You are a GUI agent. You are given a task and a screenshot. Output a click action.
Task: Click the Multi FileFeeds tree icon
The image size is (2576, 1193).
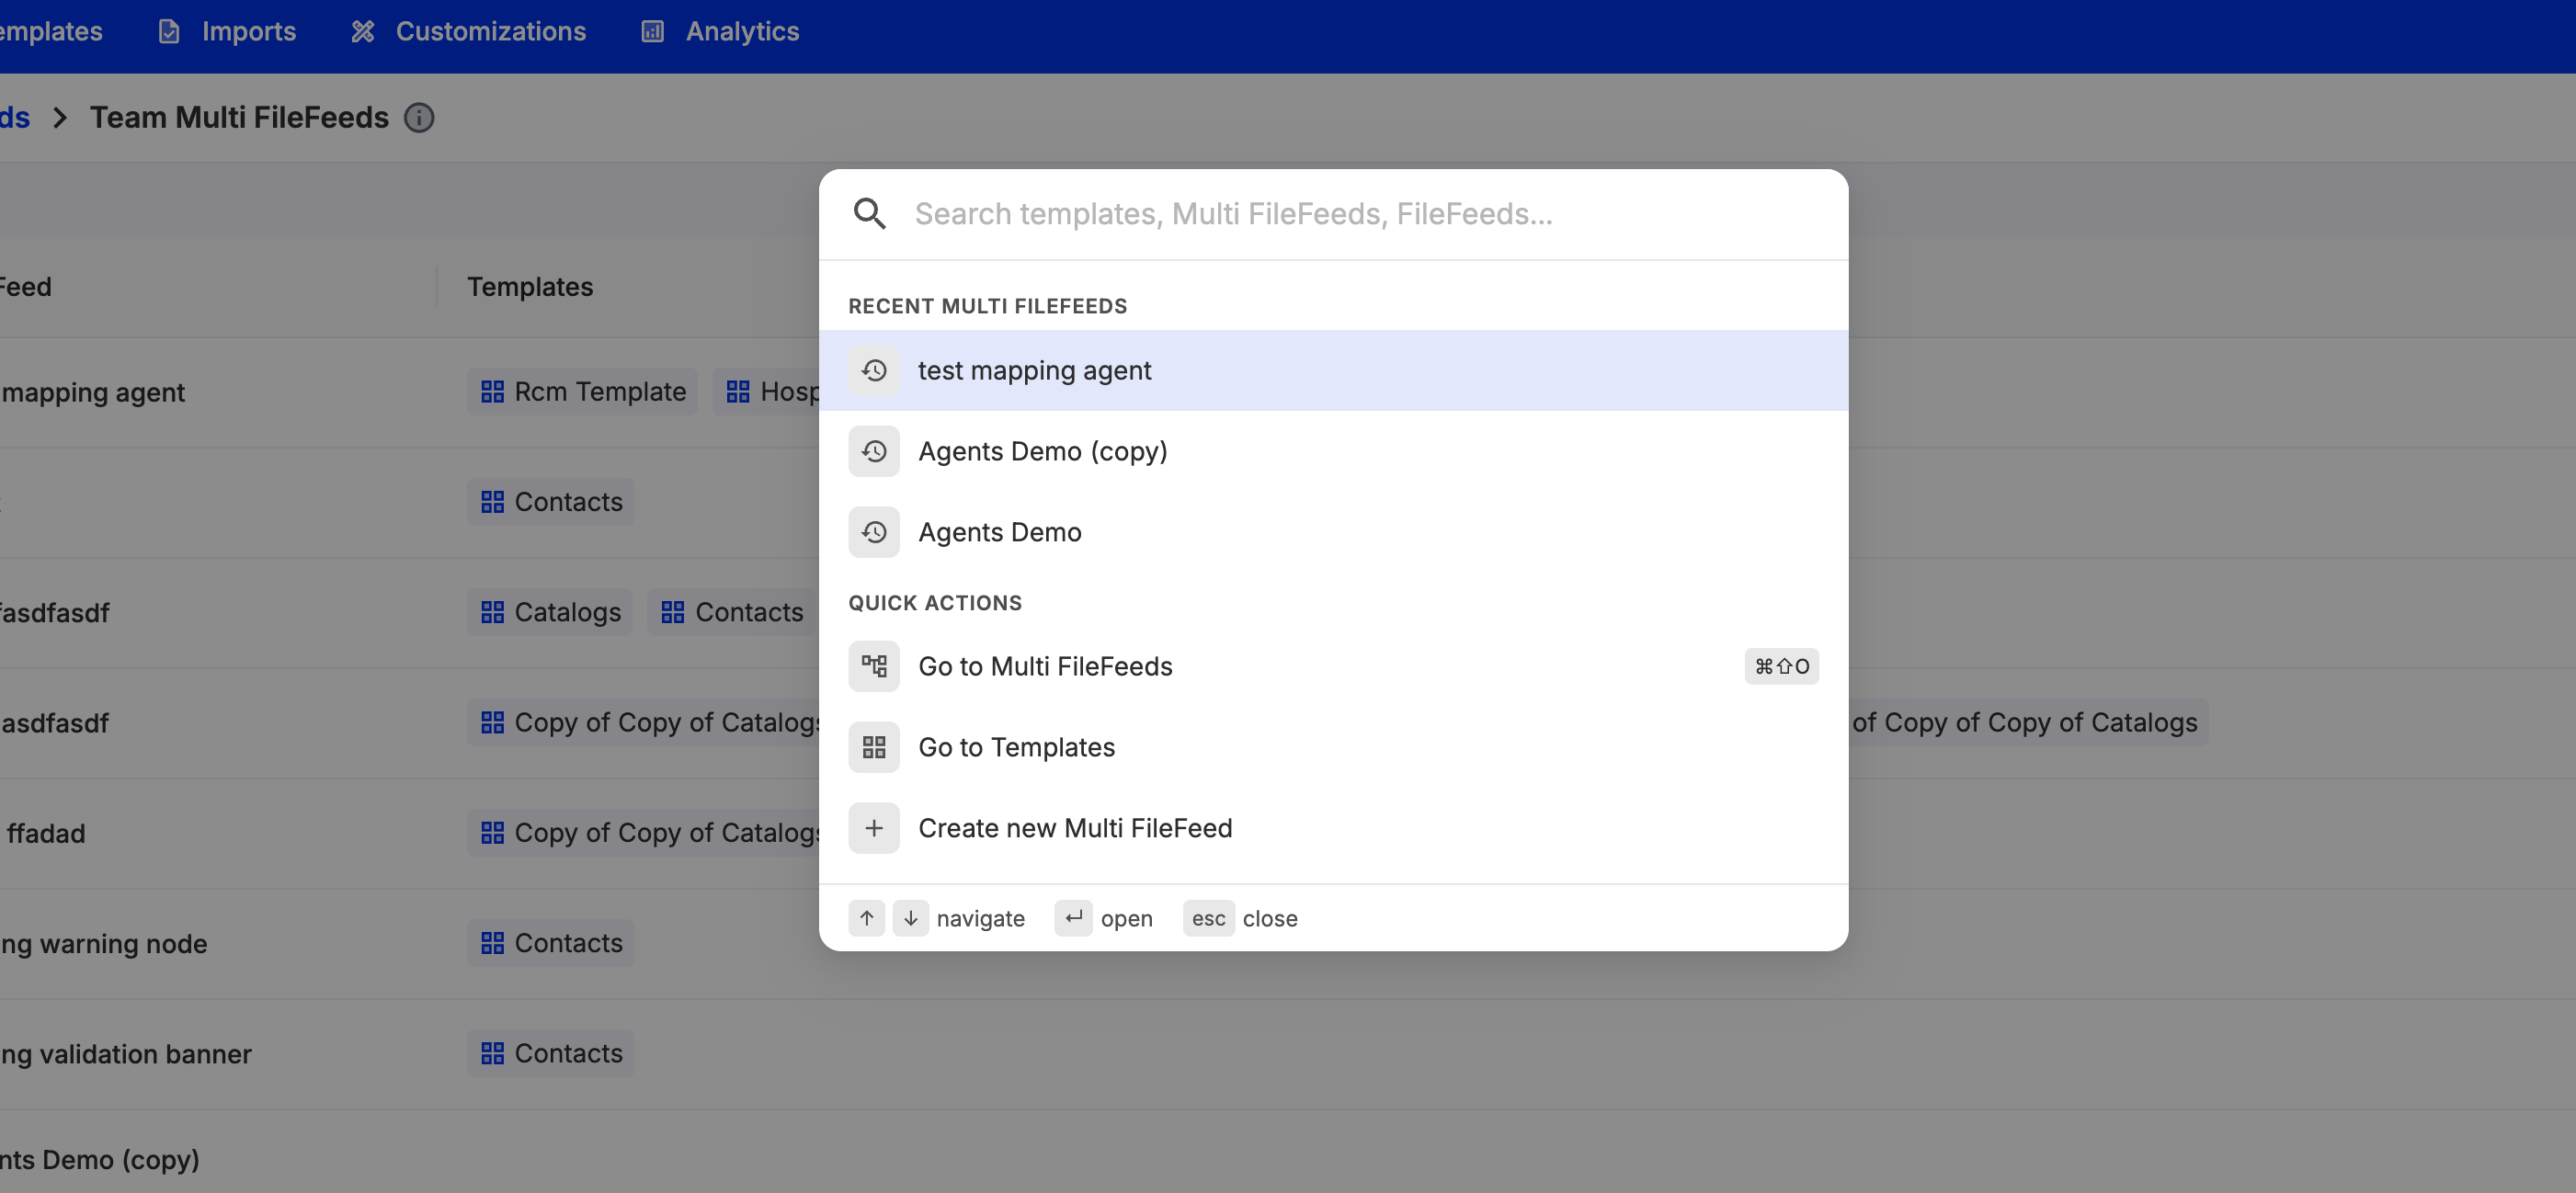(x=874, y=666)
